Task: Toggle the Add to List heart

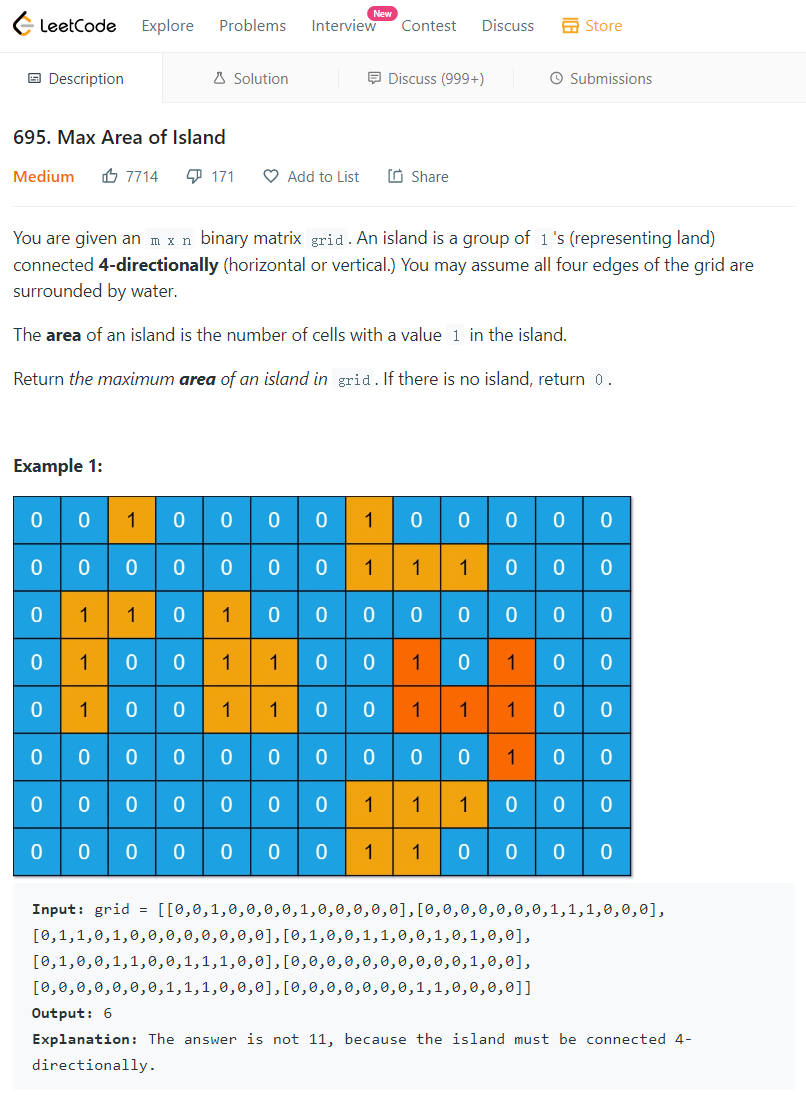Action: click(x=271, y=176)
